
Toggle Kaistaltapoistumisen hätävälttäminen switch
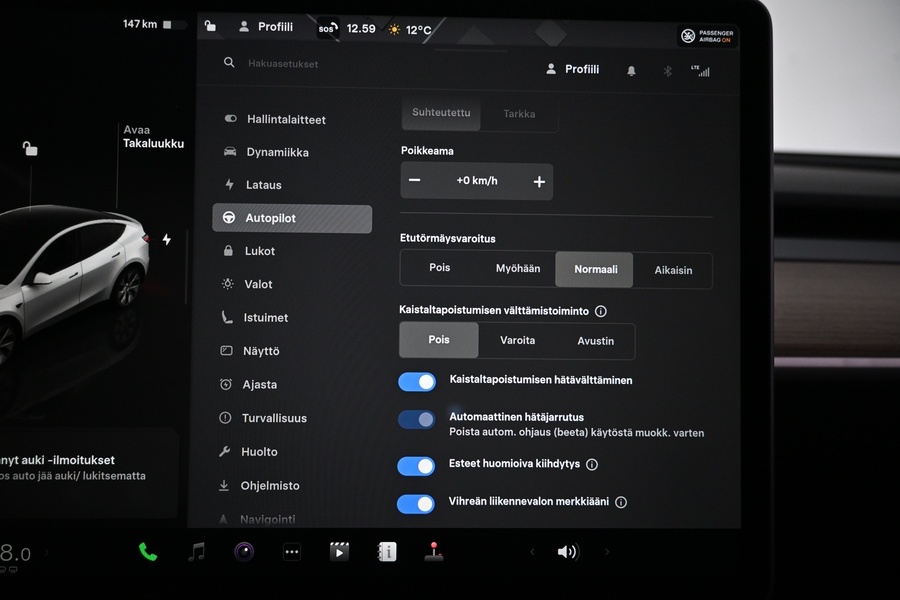tap(417, 382)
